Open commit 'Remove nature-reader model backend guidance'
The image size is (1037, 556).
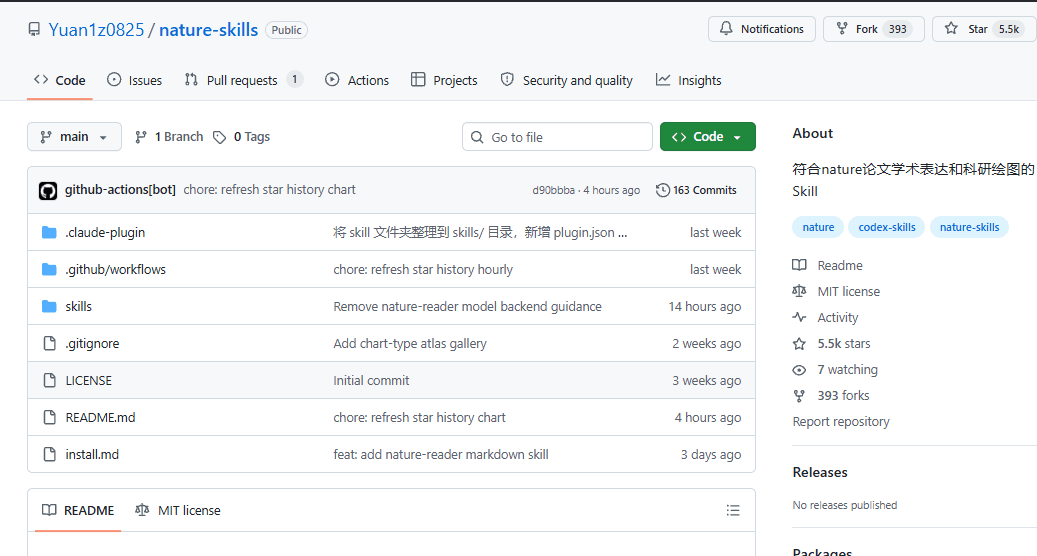tap(468, 307)
